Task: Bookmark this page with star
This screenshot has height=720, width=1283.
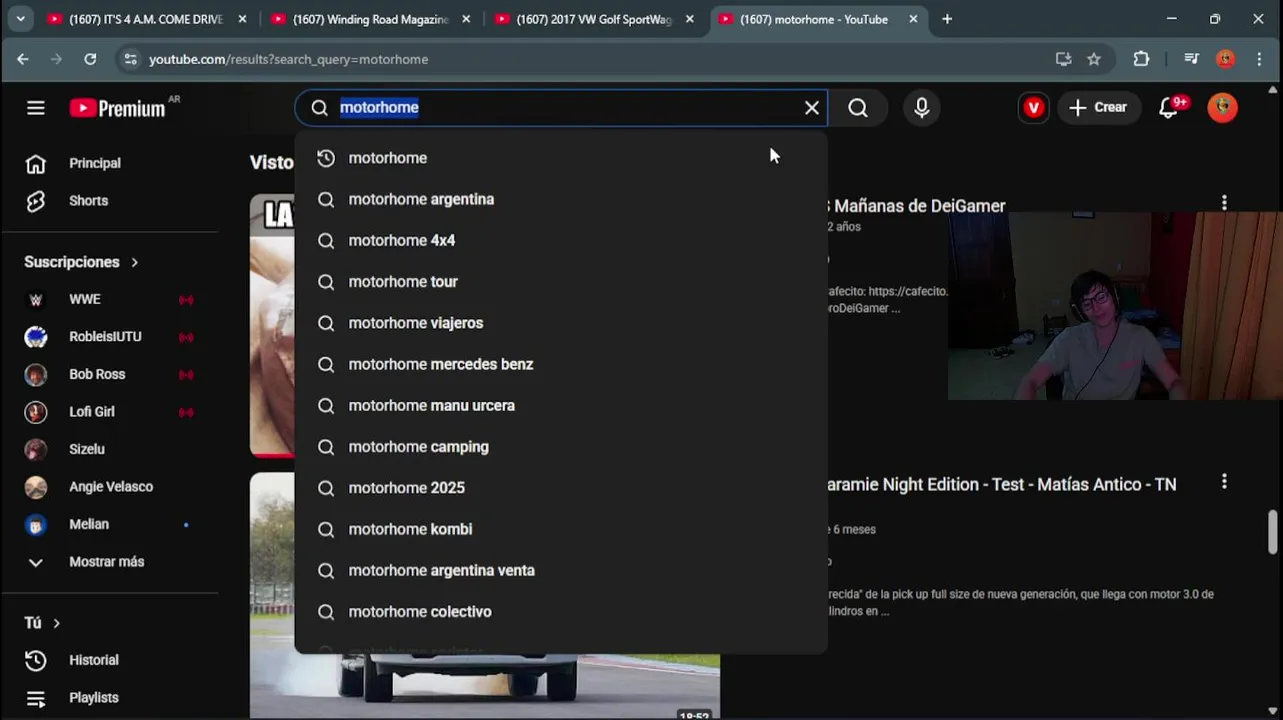Action: [1094, 59]
